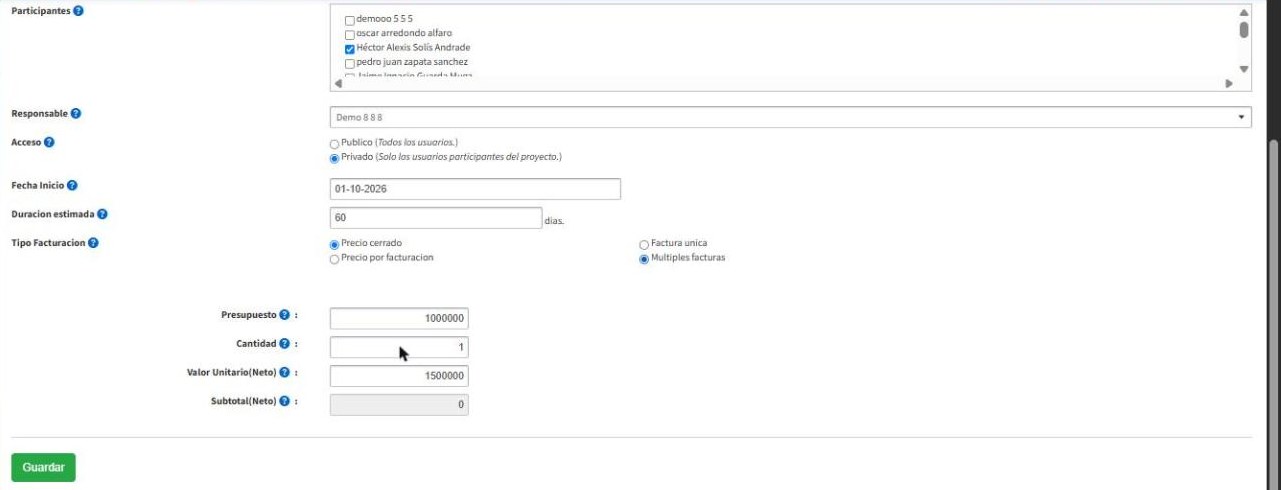
Task: Click participants list scroll-left arrow
Action: pyautogui.click(x=338, y=83)
